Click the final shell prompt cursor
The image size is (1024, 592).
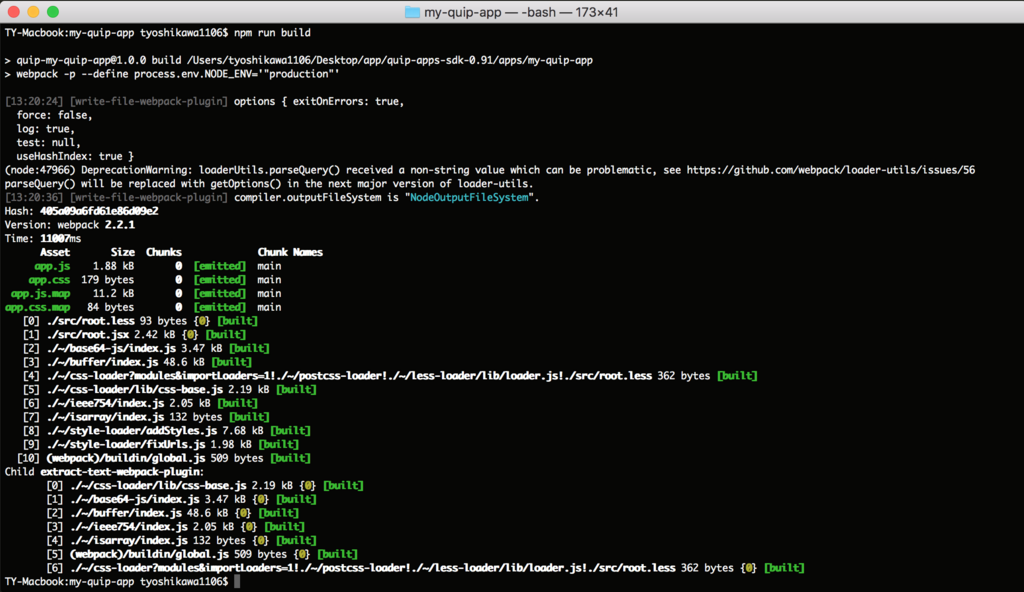pyautogui.click(x=237, y=582)
